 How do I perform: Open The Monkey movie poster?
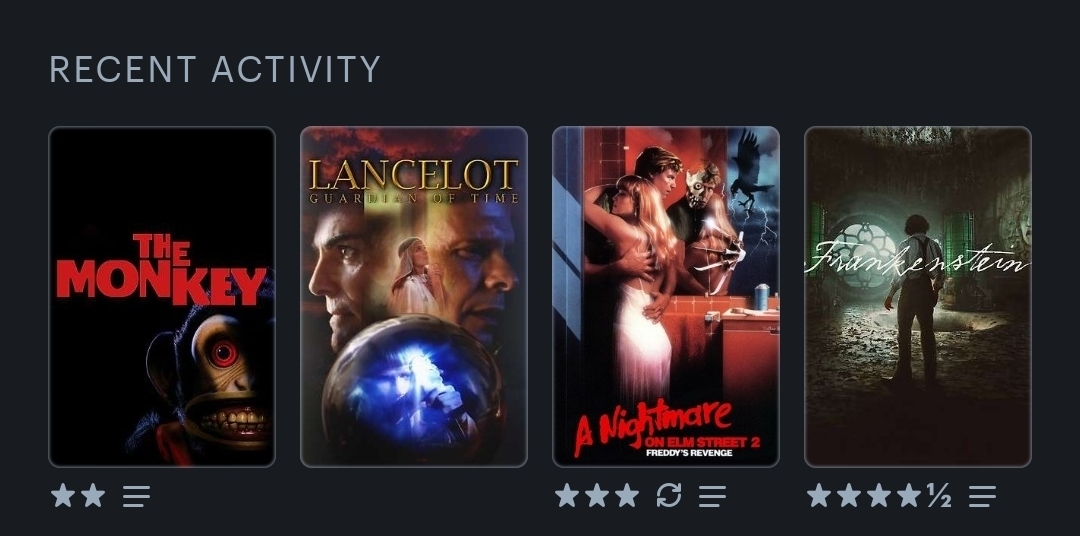tap(162, 297)
